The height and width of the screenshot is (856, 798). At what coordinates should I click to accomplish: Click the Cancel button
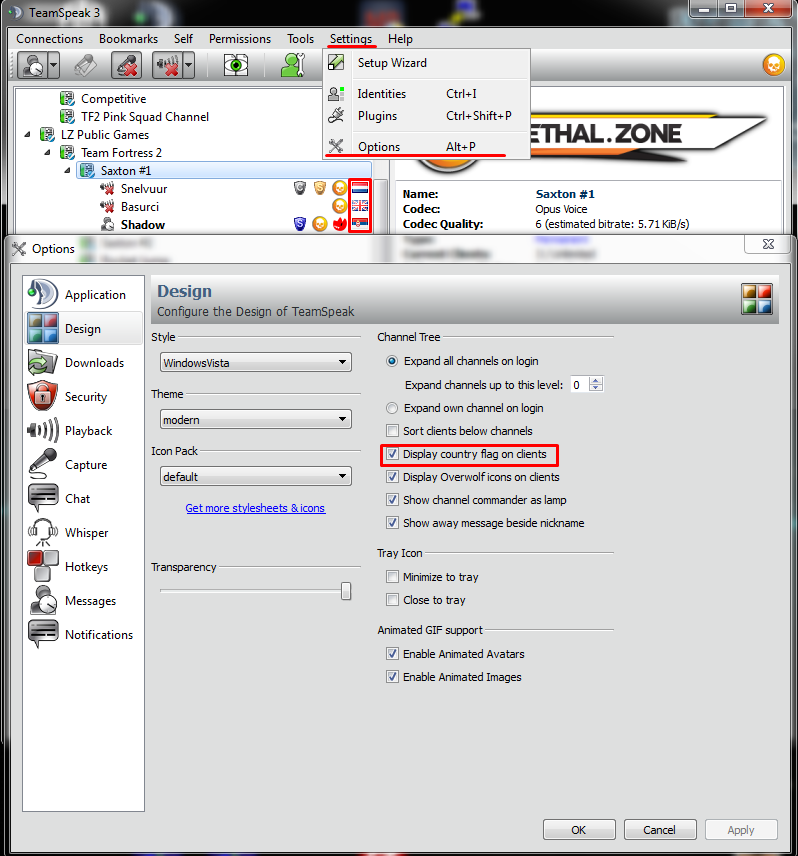(x=659, y=830)
